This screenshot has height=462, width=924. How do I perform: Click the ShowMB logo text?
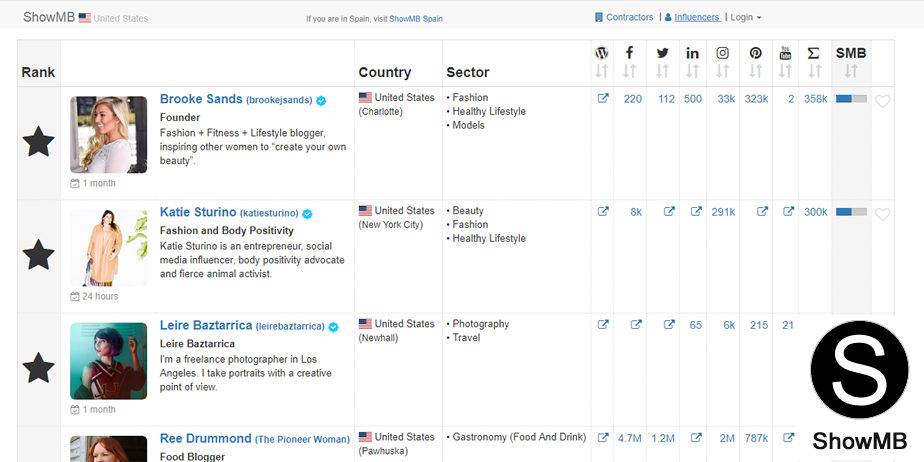(49, 17)
